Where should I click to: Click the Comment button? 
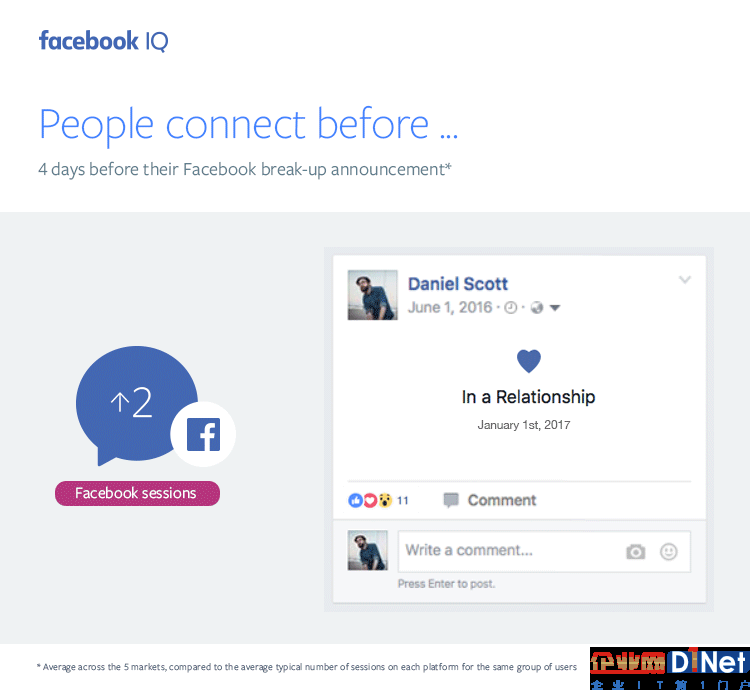[x=490, y=500]
